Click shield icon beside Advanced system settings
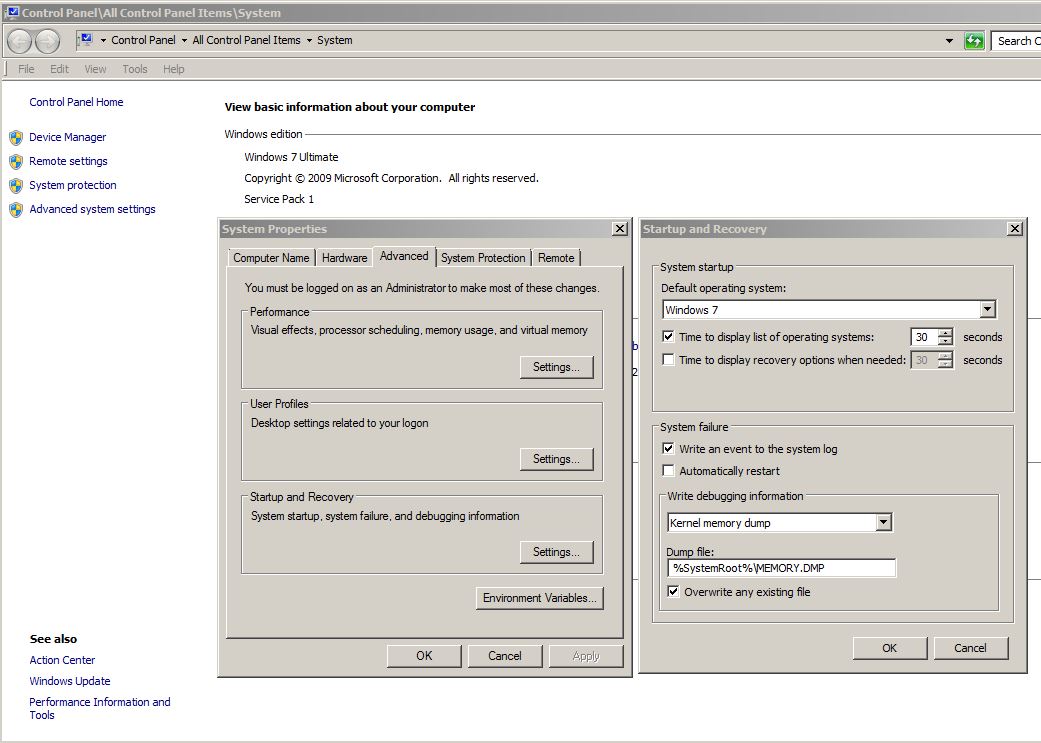Image resolution: width=1041 pixels, height=743 pixels. point(16,210)
